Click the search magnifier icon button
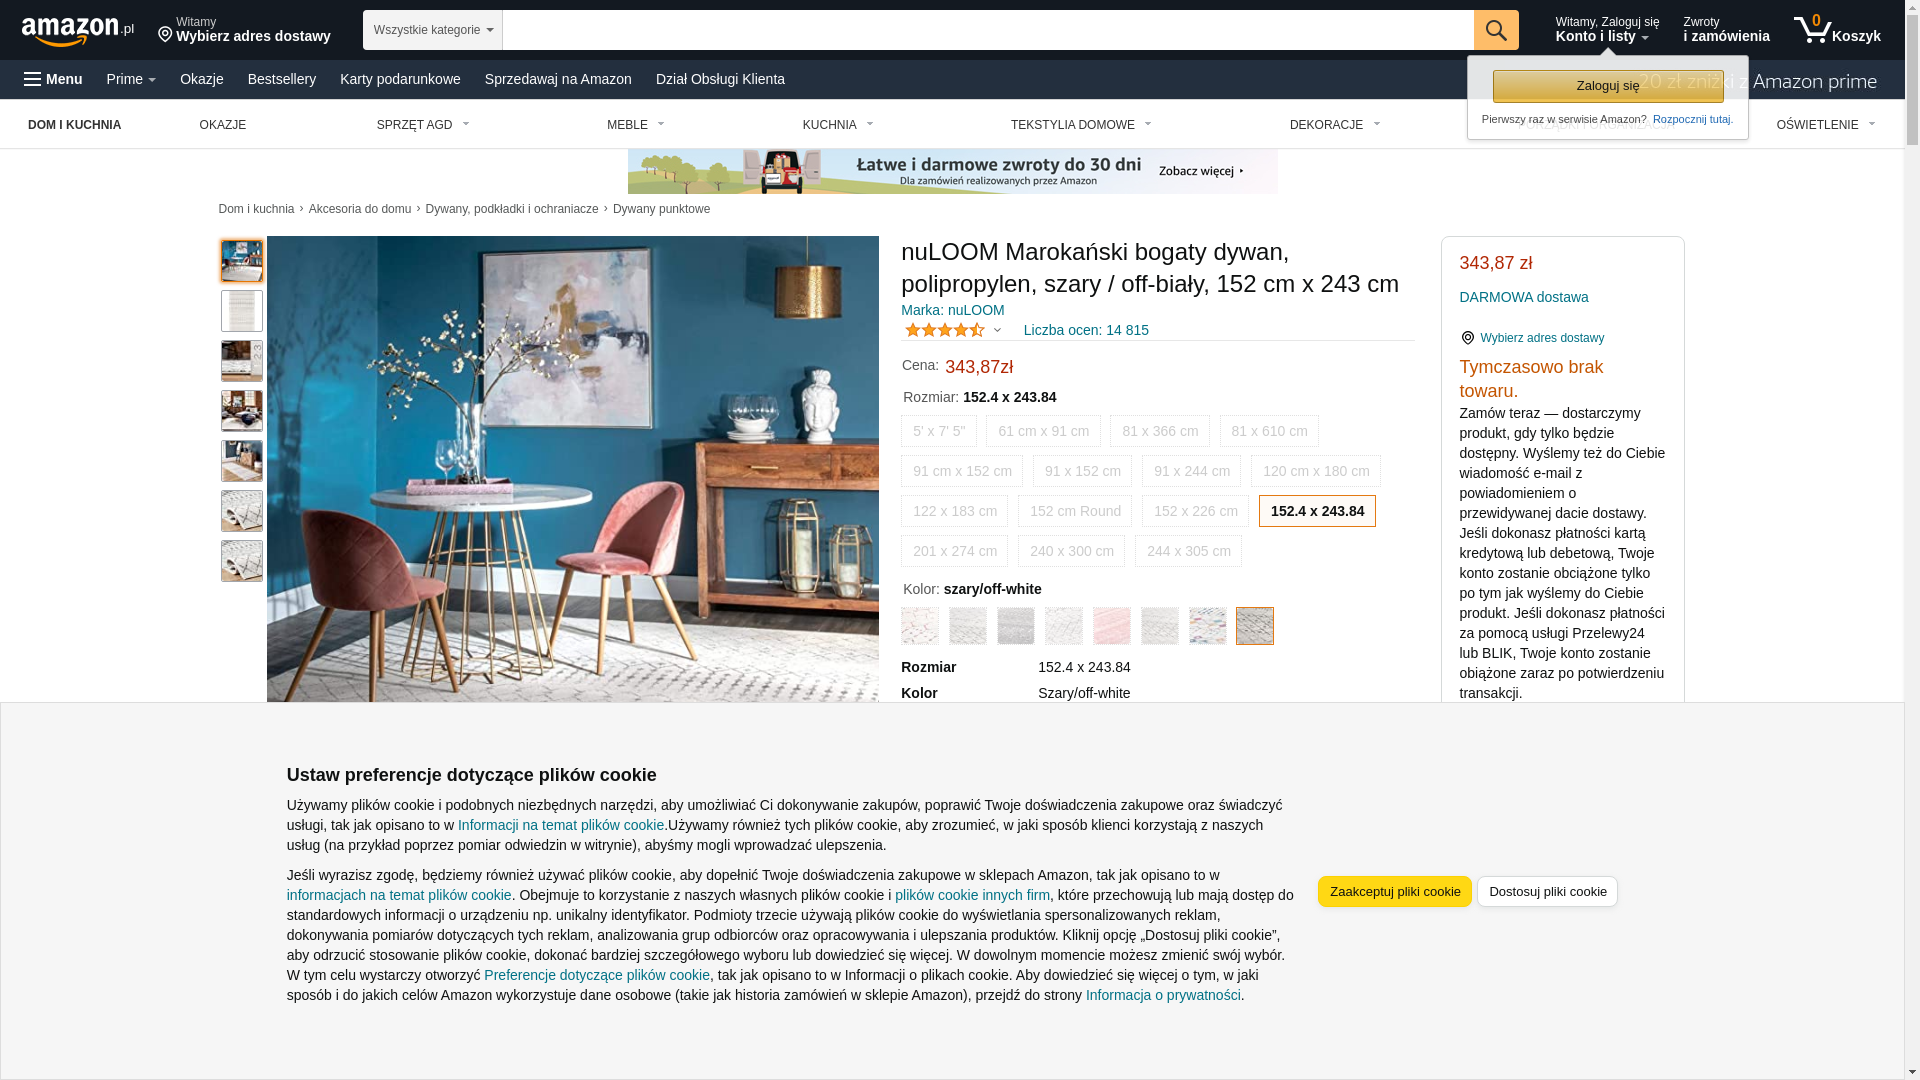Viewport: 1920px width, 1080px height. pos(1496,30)
